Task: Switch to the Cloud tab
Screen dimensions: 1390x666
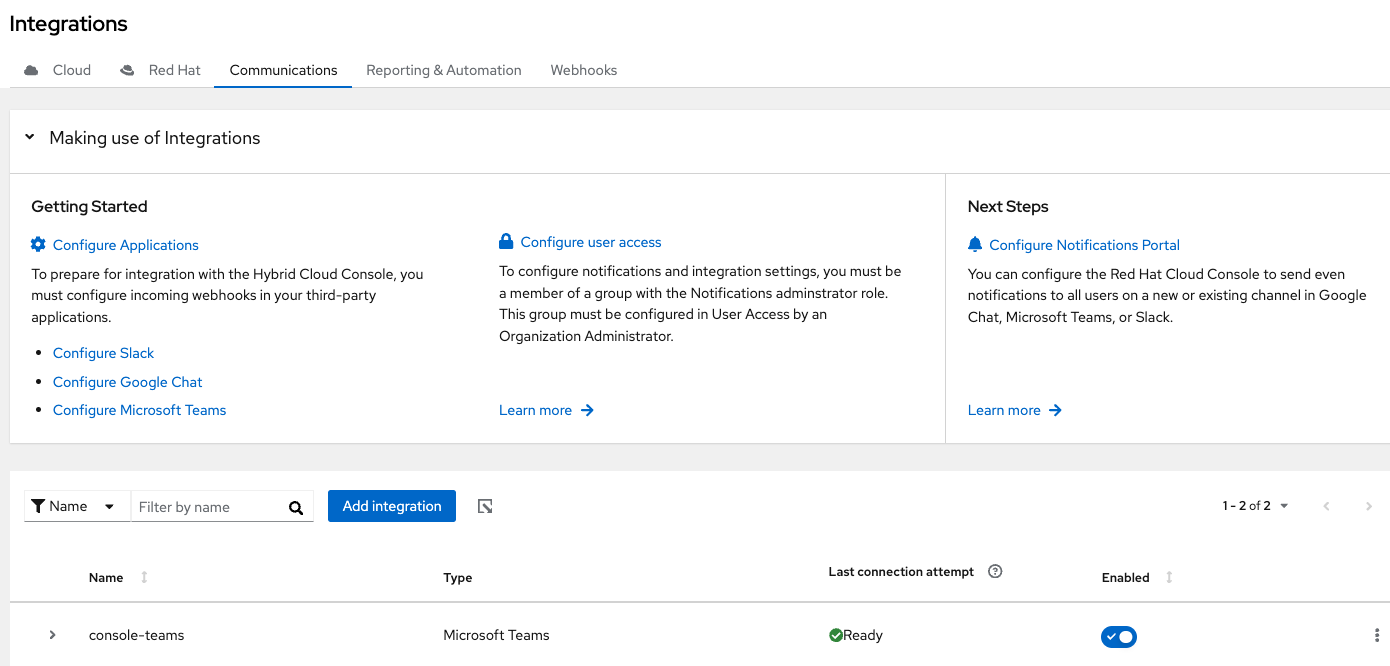Action: click(x=60, y=70)
